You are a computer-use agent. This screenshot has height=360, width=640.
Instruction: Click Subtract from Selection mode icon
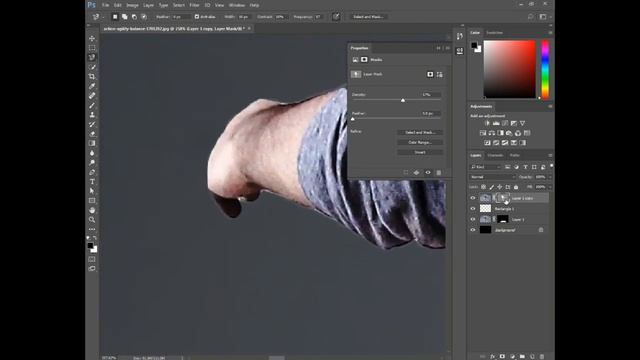[134, 17]
